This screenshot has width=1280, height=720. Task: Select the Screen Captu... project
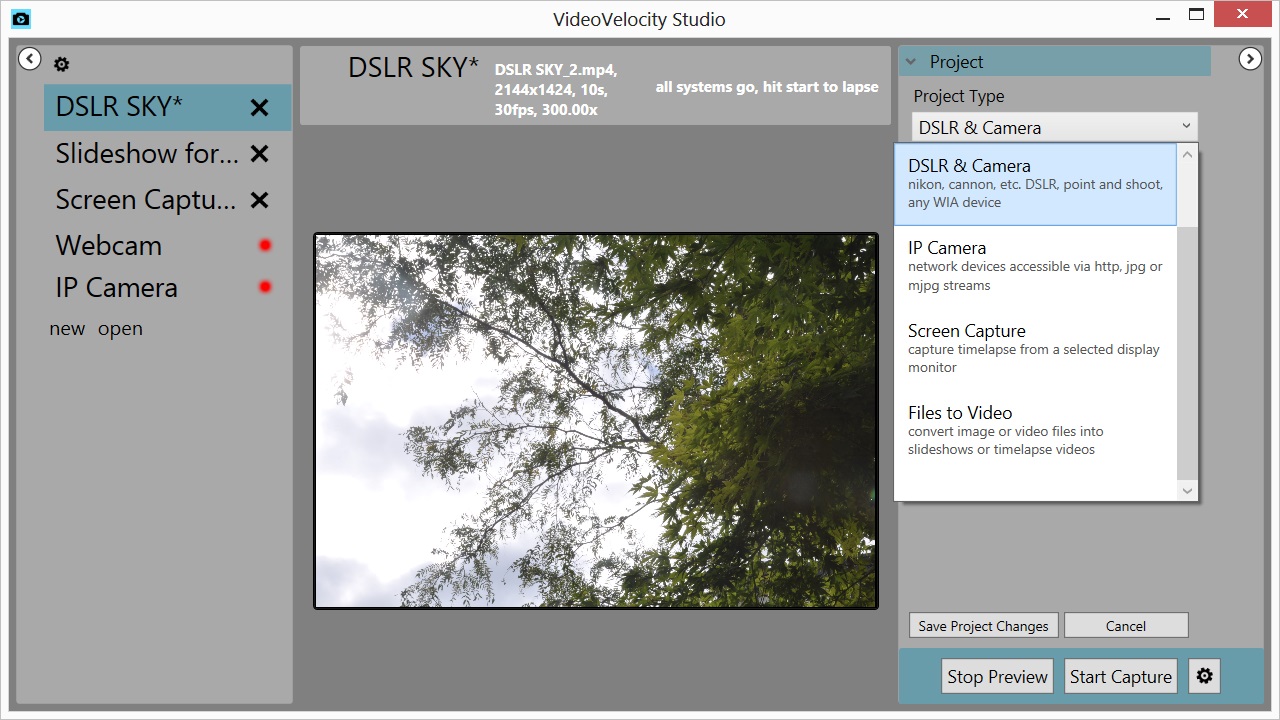point(167,200)
